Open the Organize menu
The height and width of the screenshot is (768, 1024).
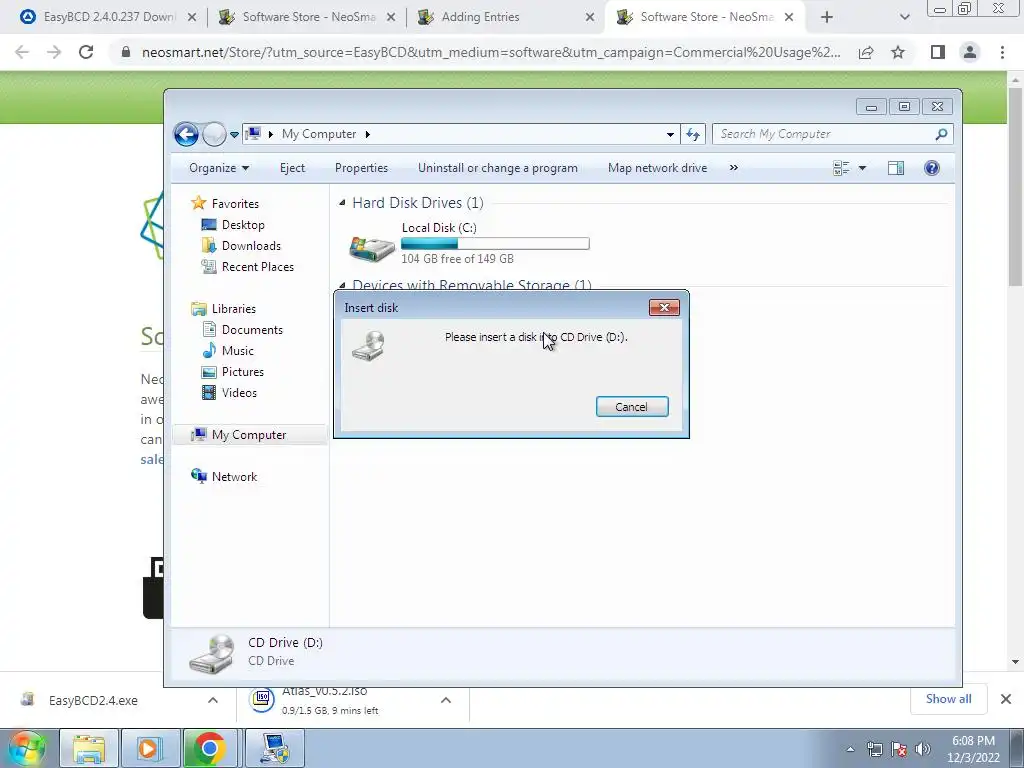(219, 168)
